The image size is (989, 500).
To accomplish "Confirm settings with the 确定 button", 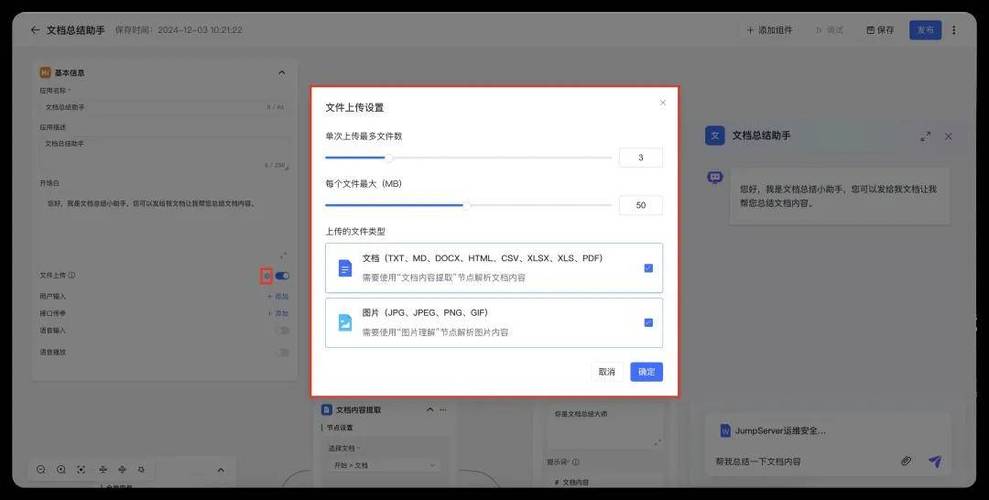I will (646, 371).
